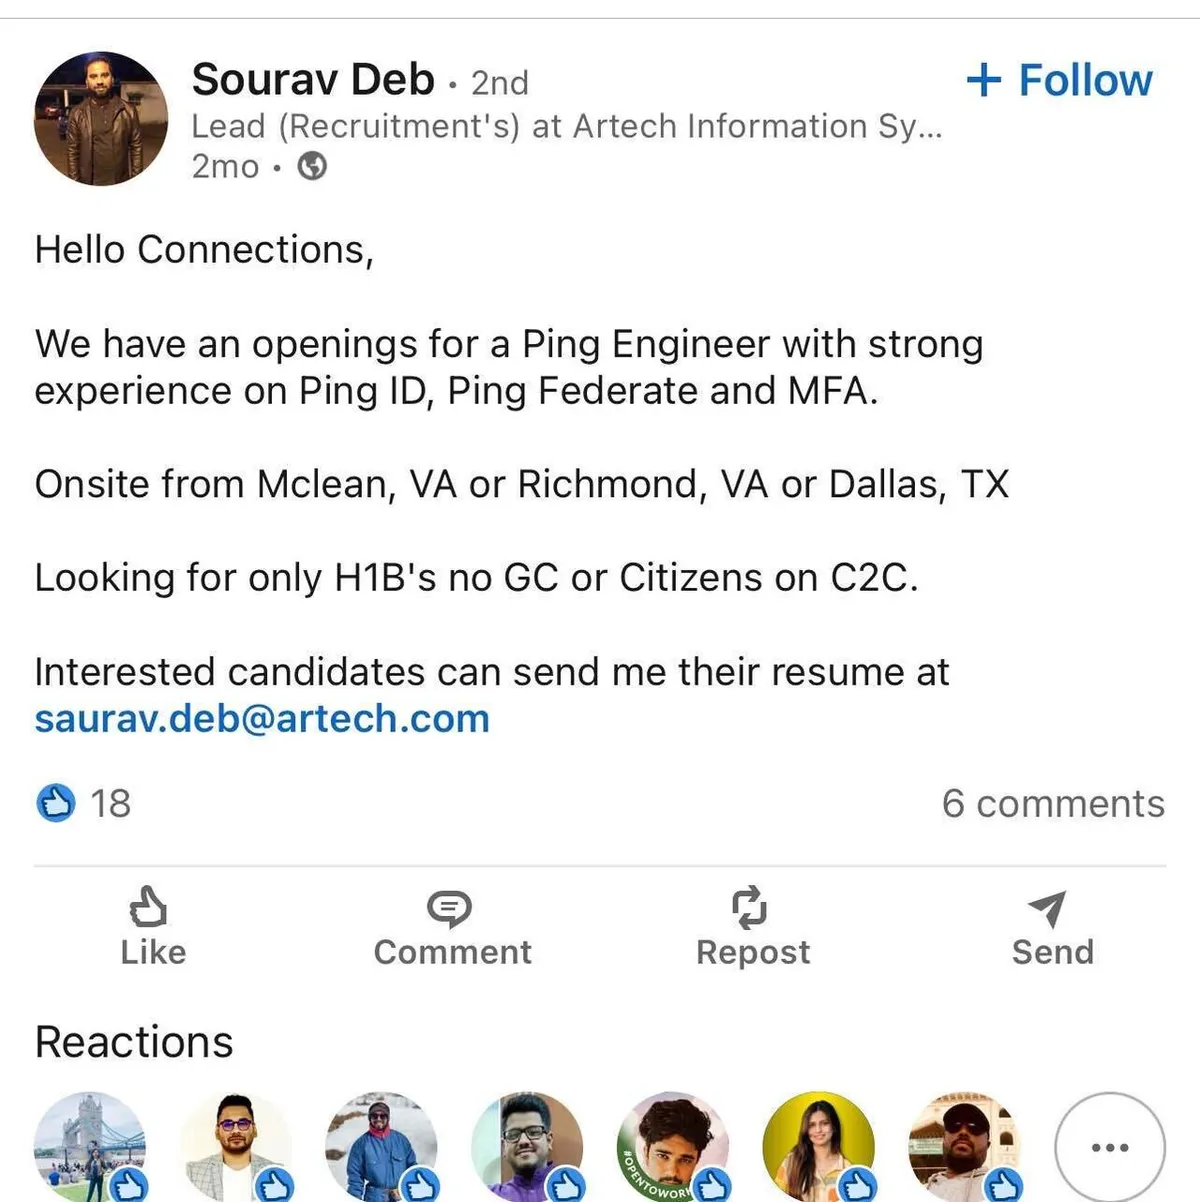Viewport: 1200px width, 1202px height.
Task: Open the blue like reaction count icon
Action: click(56, 803)
